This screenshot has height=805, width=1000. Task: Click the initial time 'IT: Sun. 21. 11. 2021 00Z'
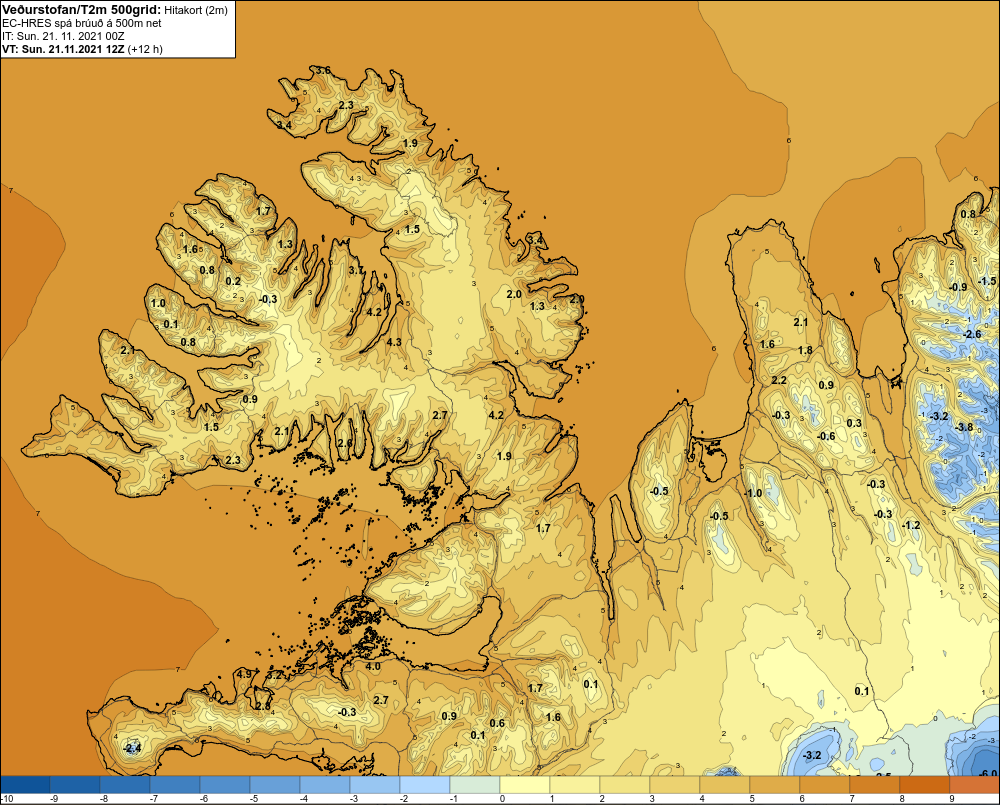point(63,36)
